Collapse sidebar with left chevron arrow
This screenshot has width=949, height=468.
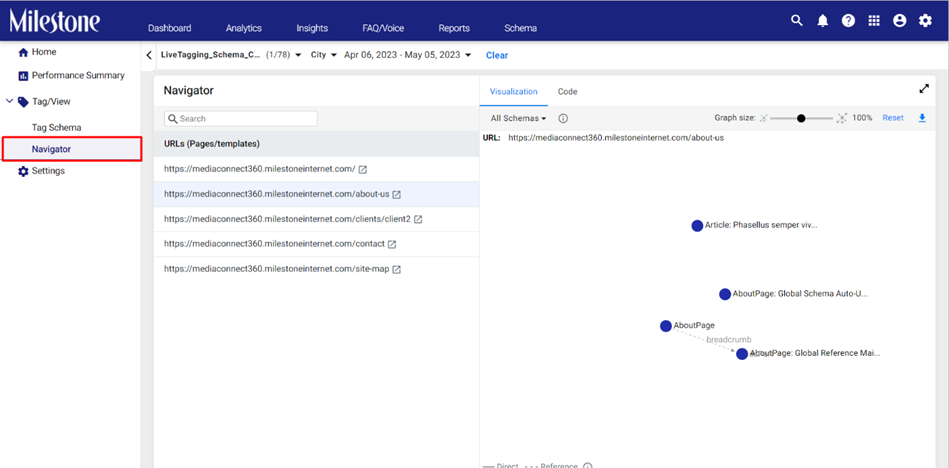(149, 56)
